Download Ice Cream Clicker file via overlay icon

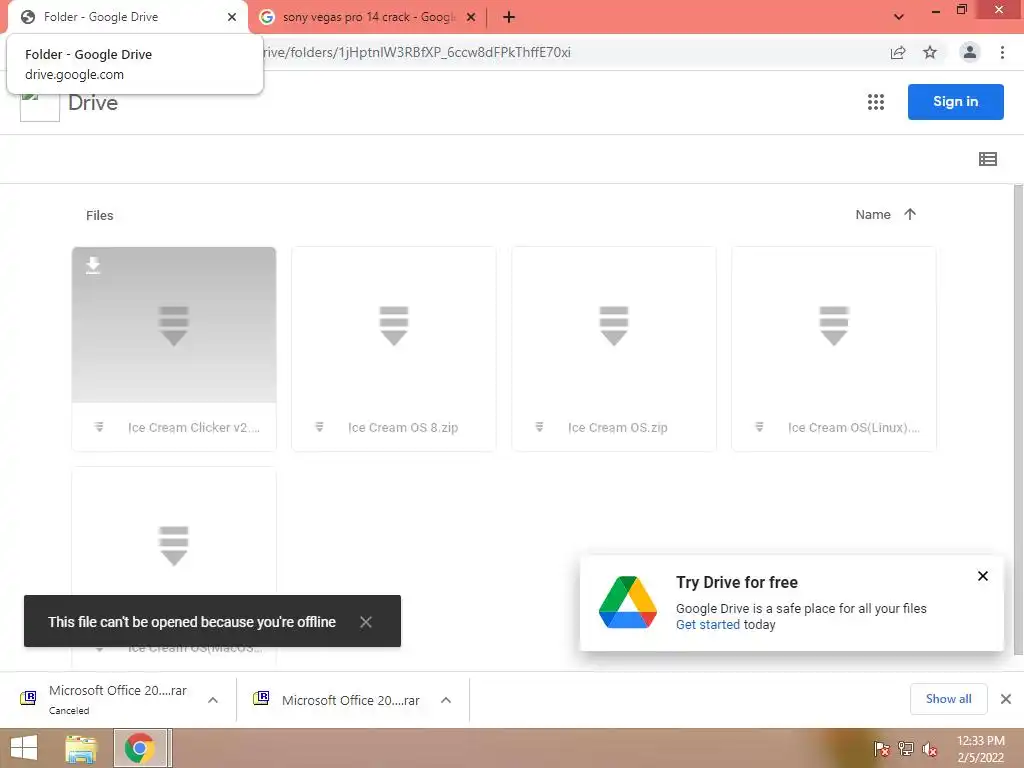tap(93, 265)
